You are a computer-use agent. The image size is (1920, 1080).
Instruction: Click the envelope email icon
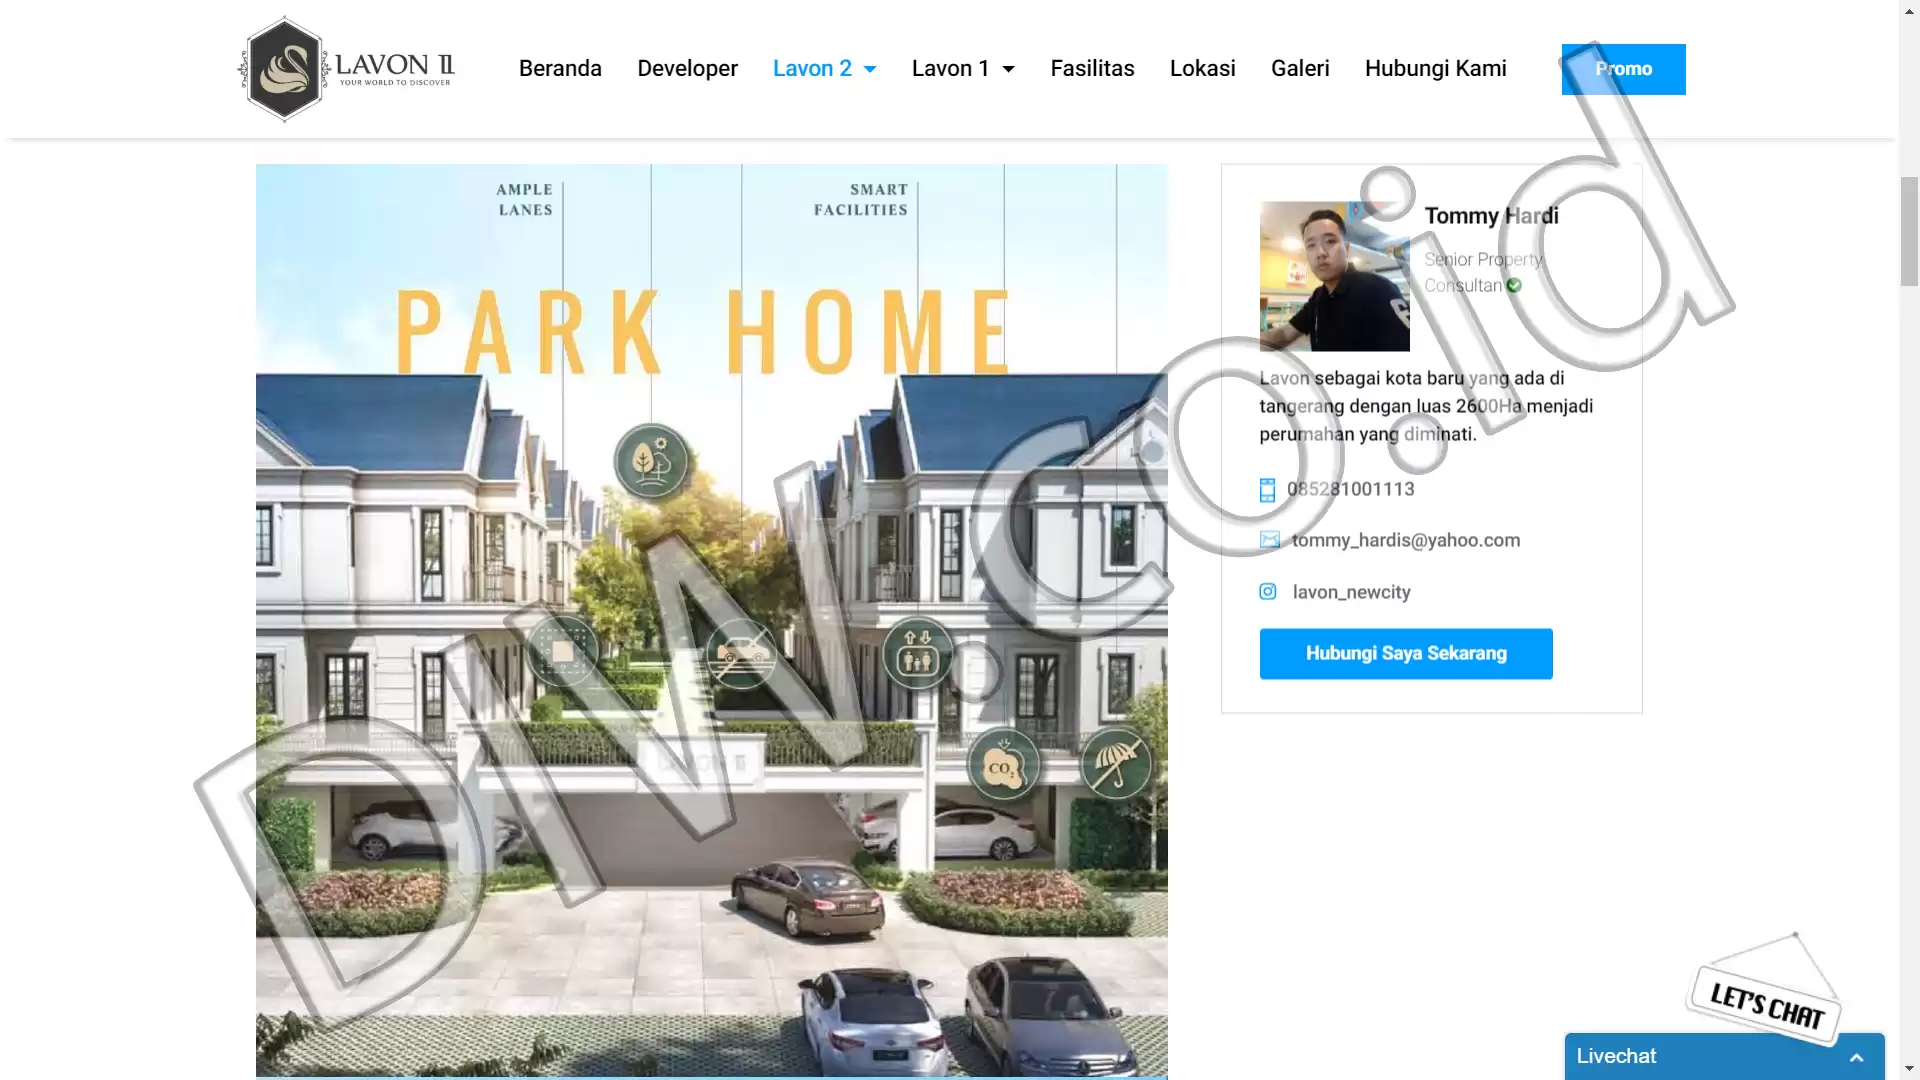[x=1269, y=540]
